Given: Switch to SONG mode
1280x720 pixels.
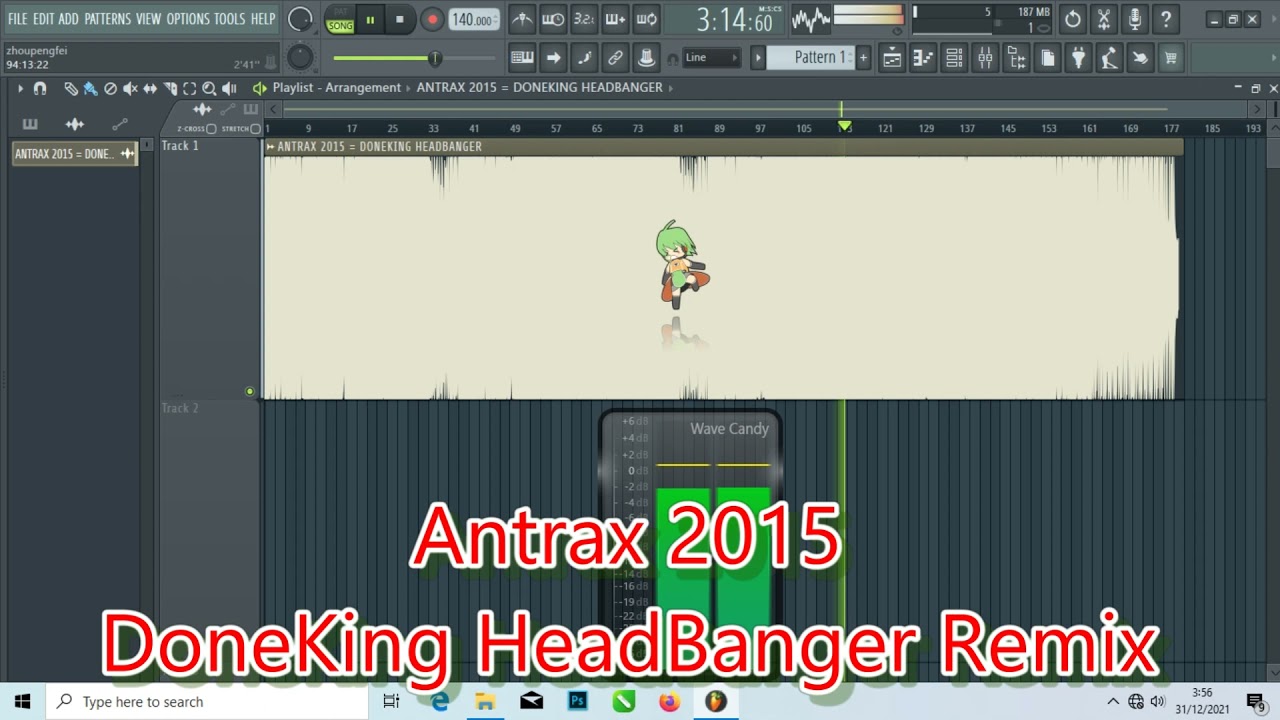Looking at the screenshot, I should click(x=340, y=26).
